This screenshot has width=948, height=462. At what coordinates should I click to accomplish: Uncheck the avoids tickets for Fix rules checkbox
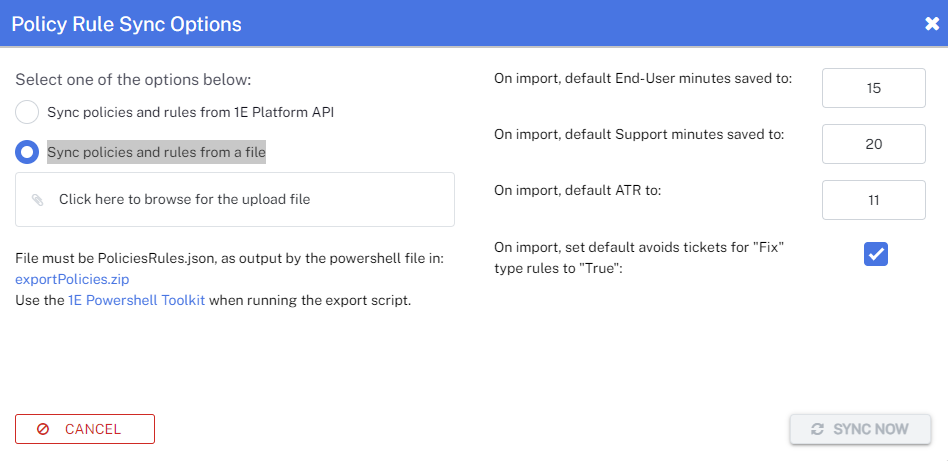876,255
